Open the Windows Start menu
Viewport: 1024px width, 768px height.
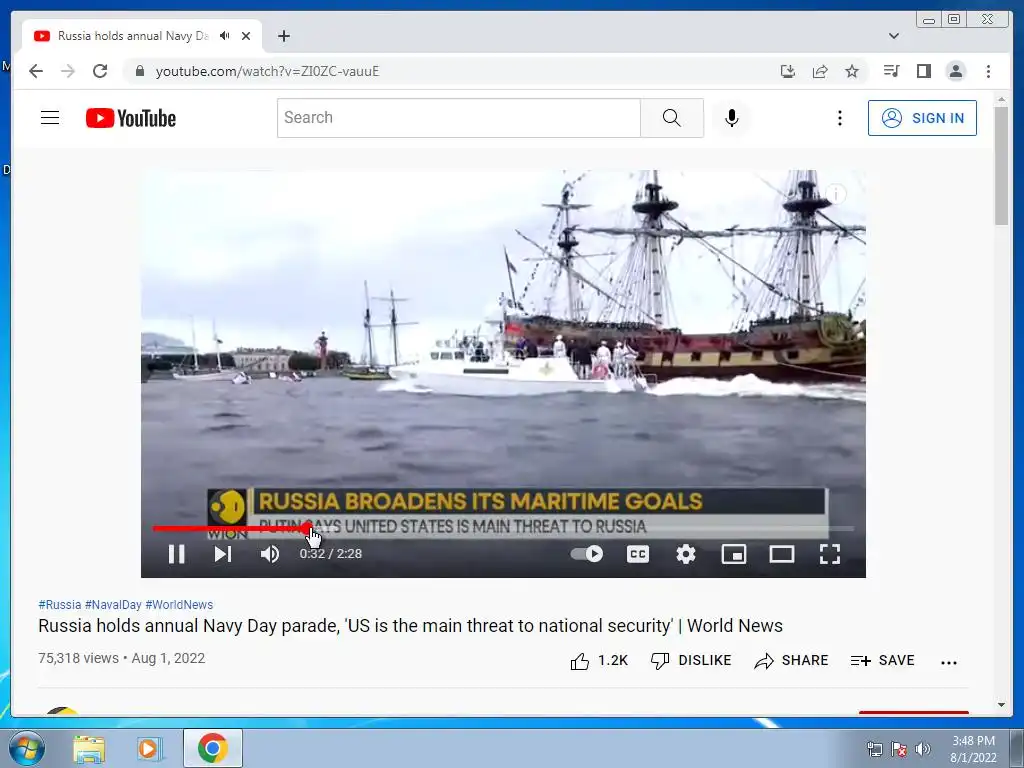pos(27,748)
